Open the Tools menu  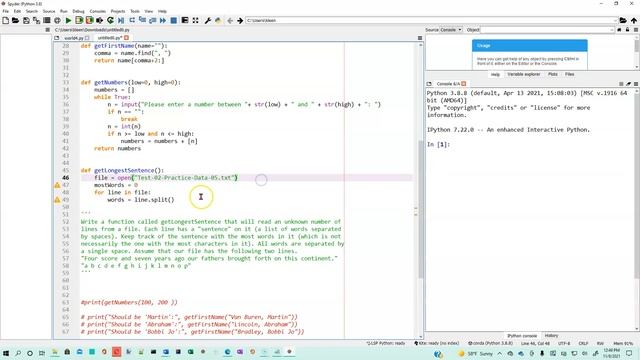coord(135,11)
